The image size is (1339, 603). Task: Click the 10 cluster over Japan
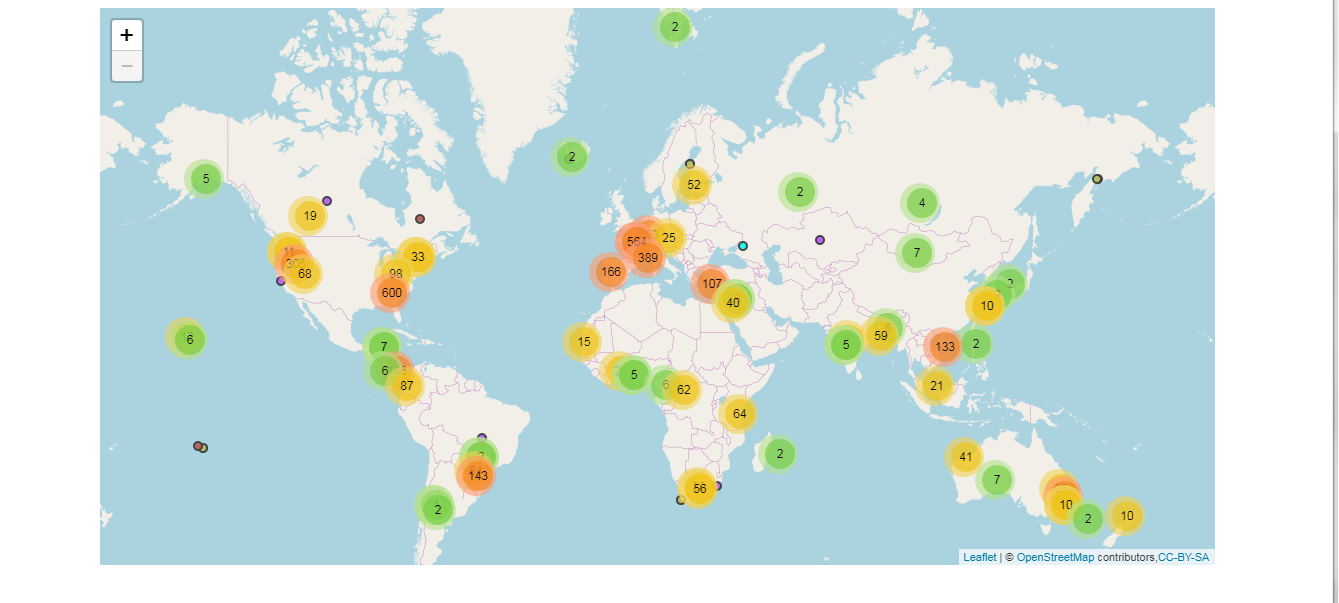[x=987, y=303]
